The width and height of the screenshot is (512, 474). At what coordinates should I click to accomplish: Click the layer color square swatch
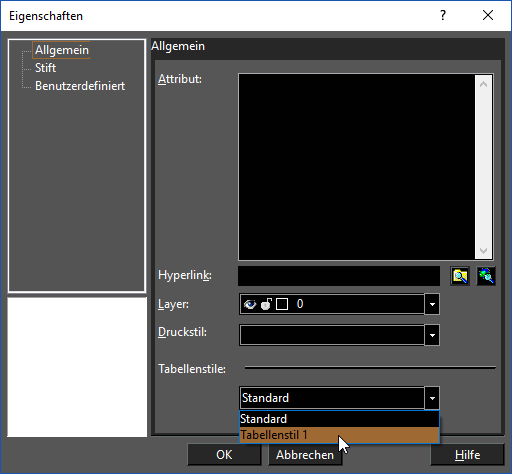click(282, 304)
